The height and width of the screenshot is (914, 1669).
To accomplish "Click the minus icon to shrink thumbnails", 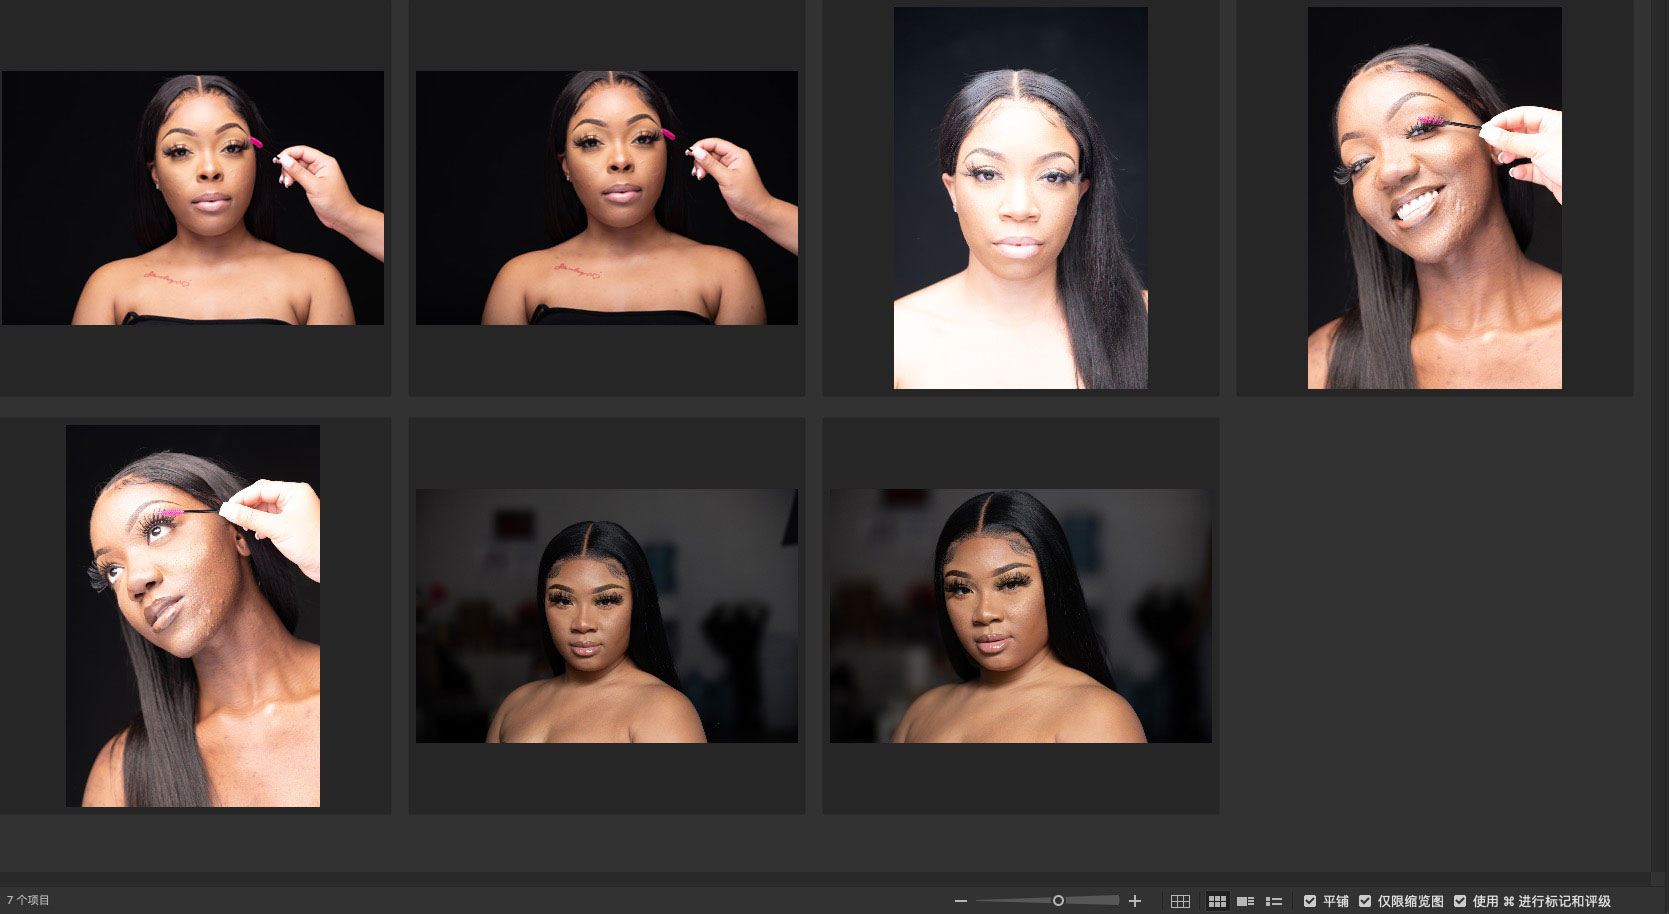I will click(x=961, y=901).
